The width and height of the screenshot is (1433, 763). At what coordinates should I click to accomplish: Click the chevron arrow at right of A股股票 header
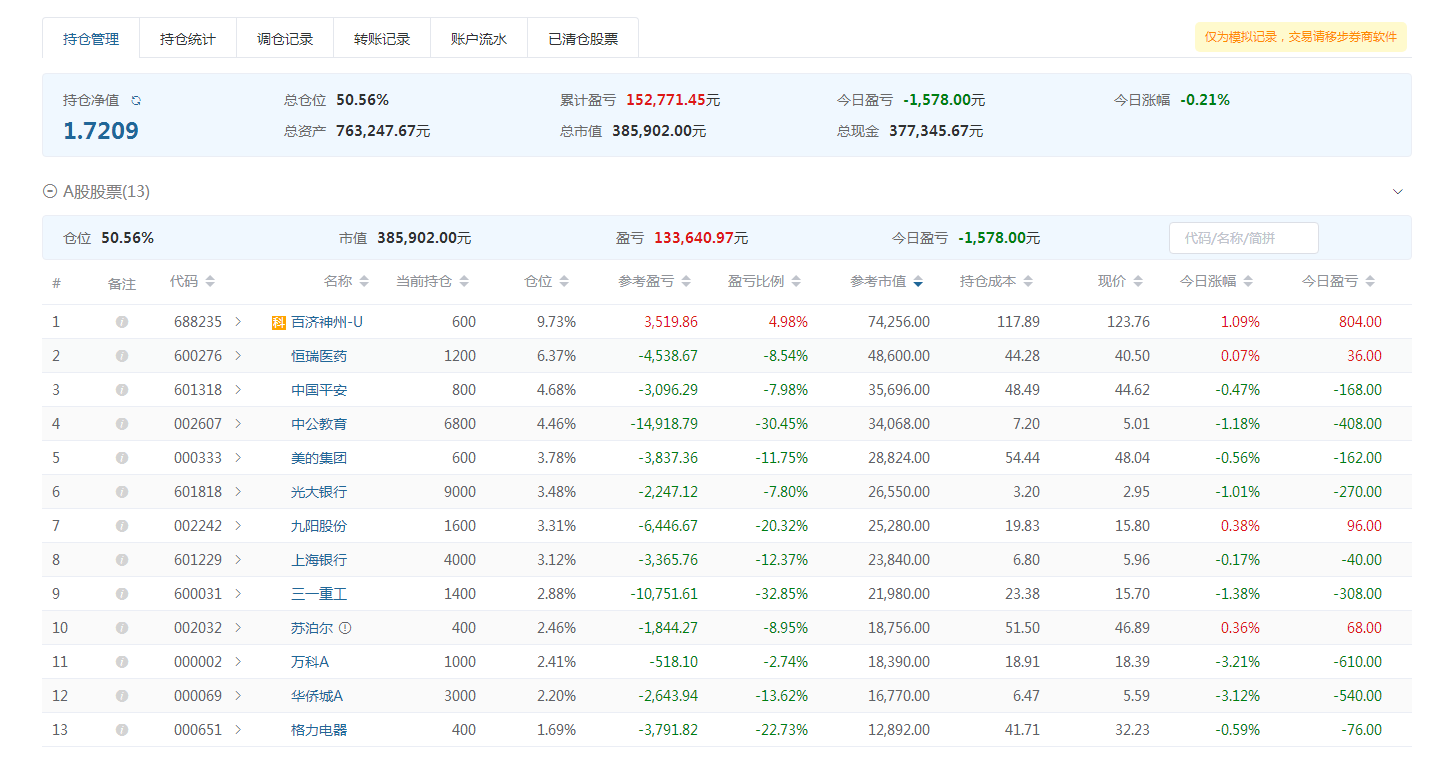[1398, 191]
